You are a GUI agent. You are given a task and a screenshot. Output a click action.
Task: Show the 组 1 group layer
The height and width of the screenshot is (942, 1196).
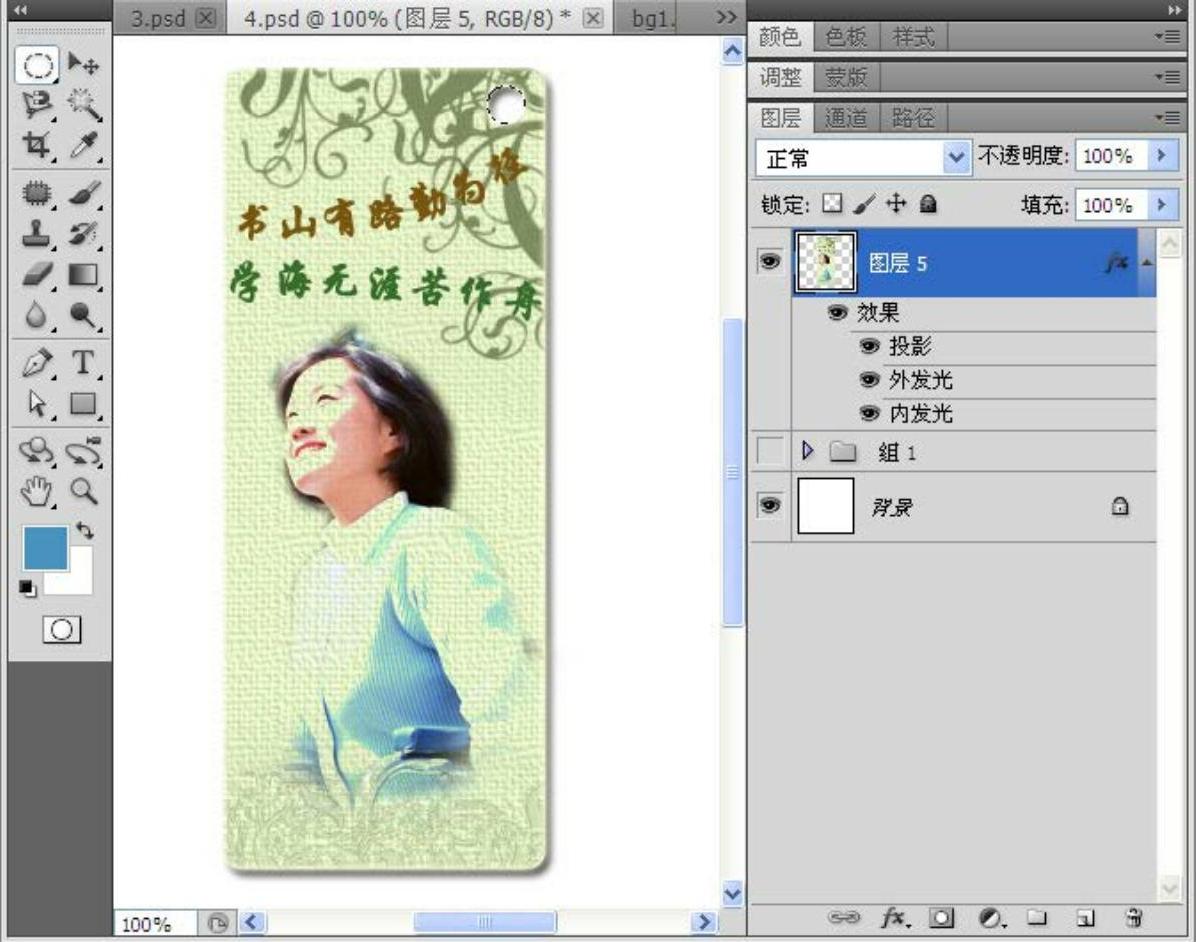click(x=769, y=452)
